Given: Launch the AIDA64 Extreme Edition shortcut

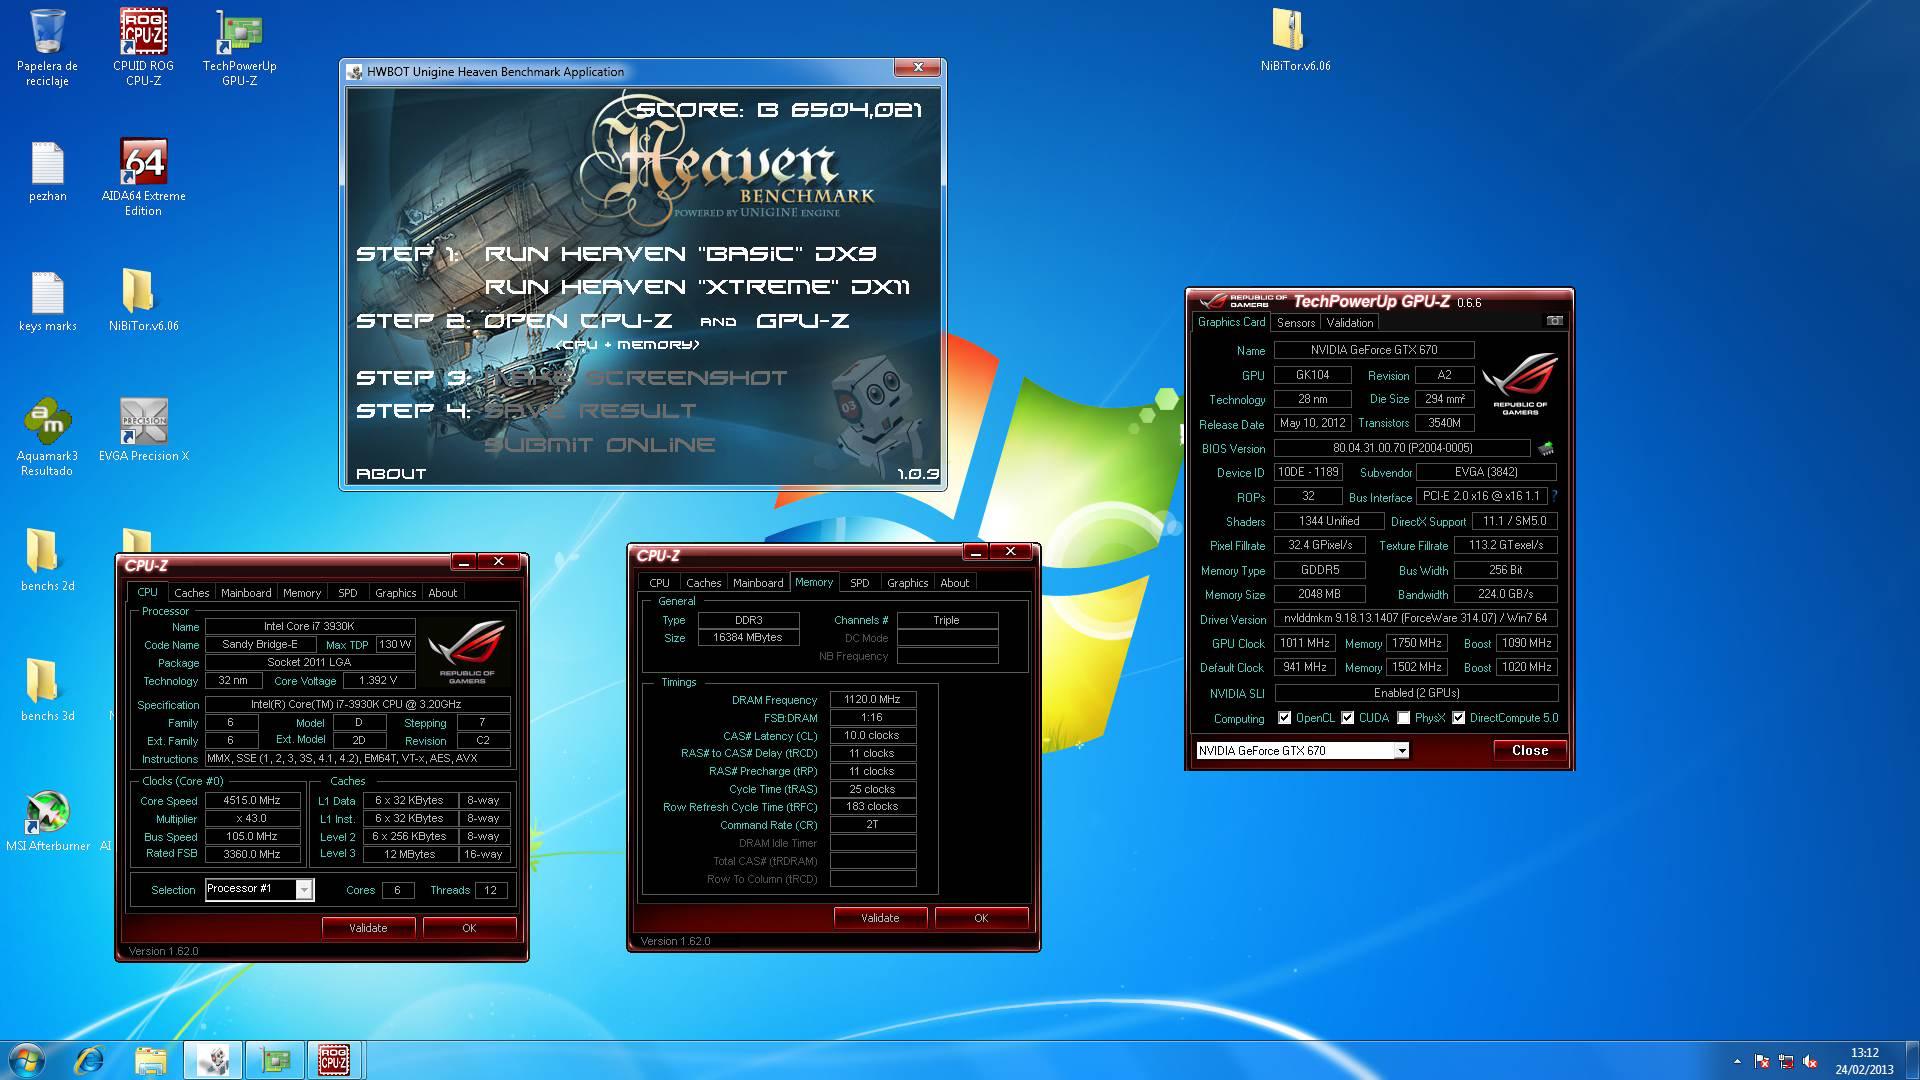Looking at the screenshot, I should point(143,176).
